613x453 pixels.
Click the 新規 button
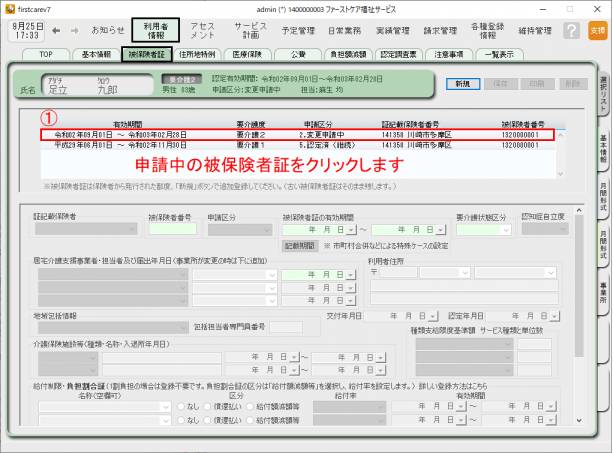(461, 84)
